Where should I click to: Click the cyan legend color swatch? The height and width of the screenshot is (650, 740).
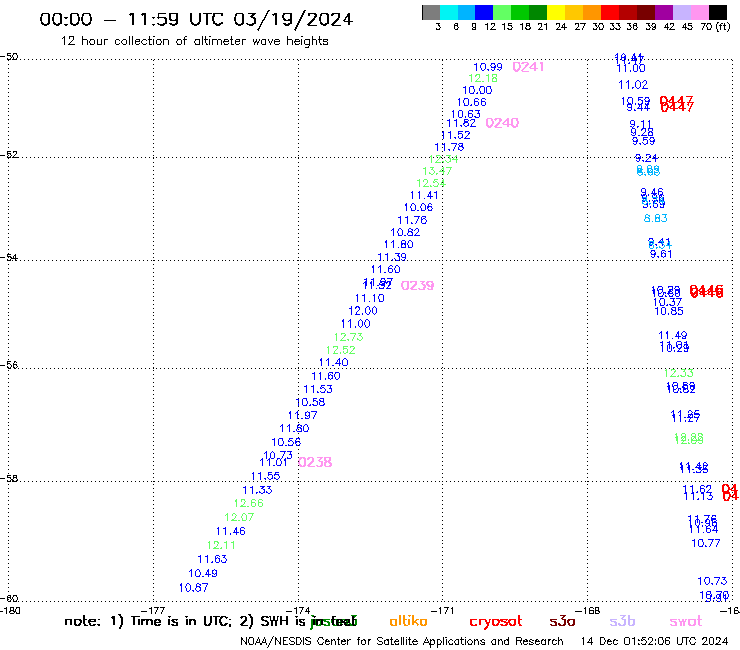(x=448, y=12)
